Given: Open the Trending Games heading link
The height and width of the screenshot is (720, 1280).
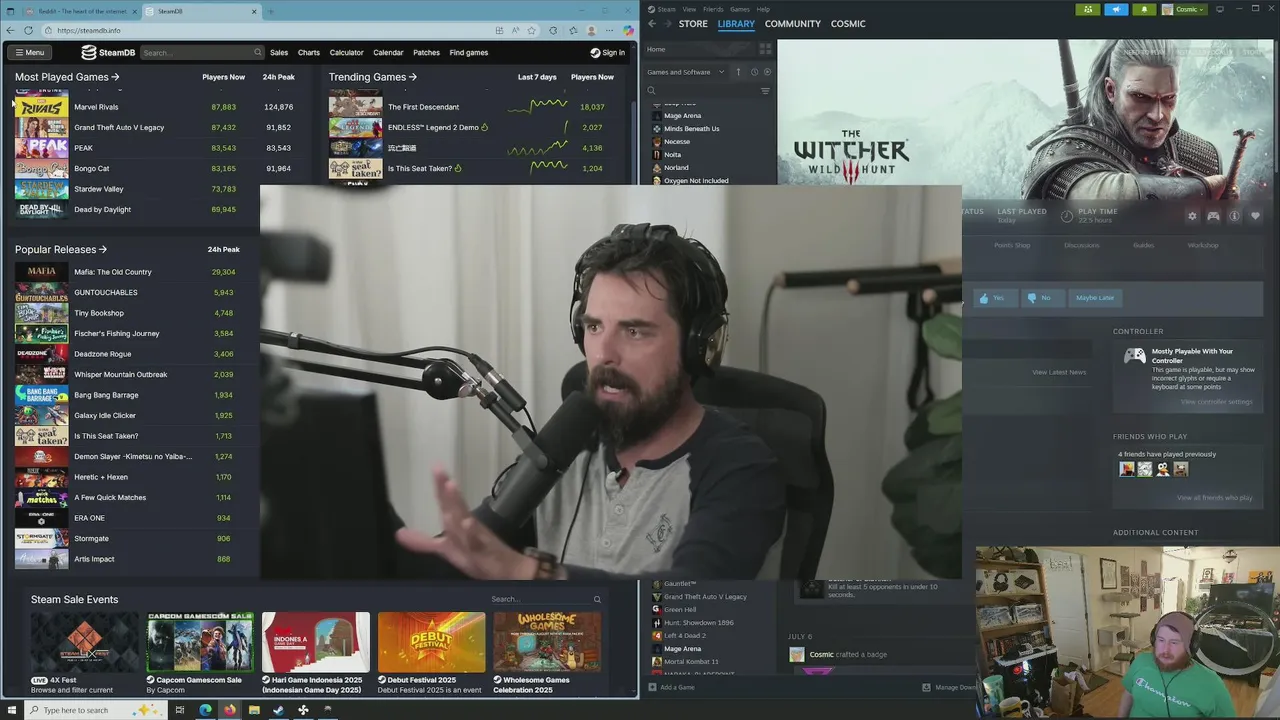Looking at the screenshot, I should (x=373, y=77).
